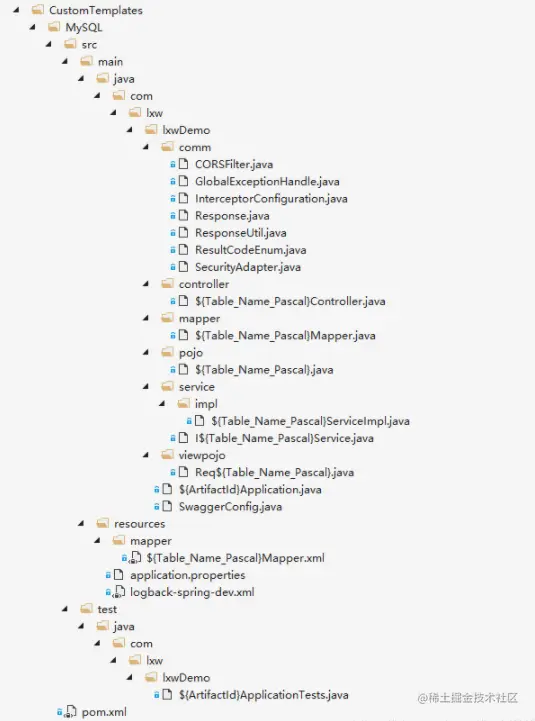Image resolution: width=535 pixels, height=721 pixels.
Task: Collapse the controller folder arrow
Action: pyautogui.click(x=146, y=284)
